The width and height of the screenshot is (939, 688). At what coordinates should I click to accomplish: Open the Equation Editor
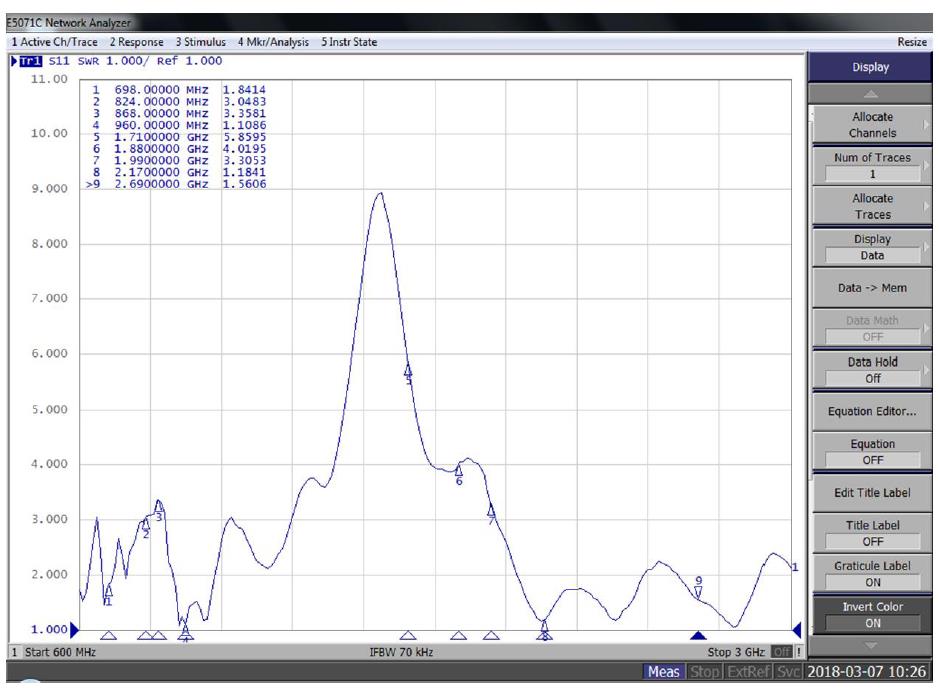pyautogui.click(x=868, y=411)
